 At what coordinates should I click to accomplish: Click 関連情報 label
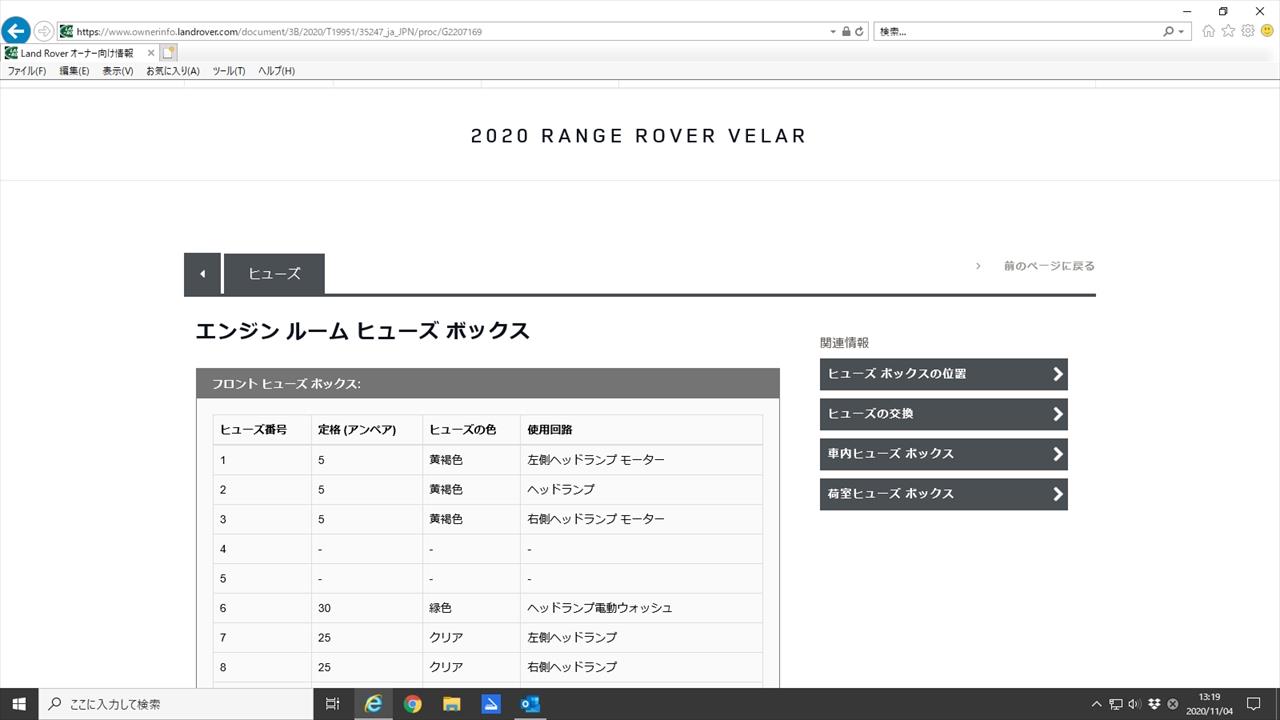coord(844,343)
